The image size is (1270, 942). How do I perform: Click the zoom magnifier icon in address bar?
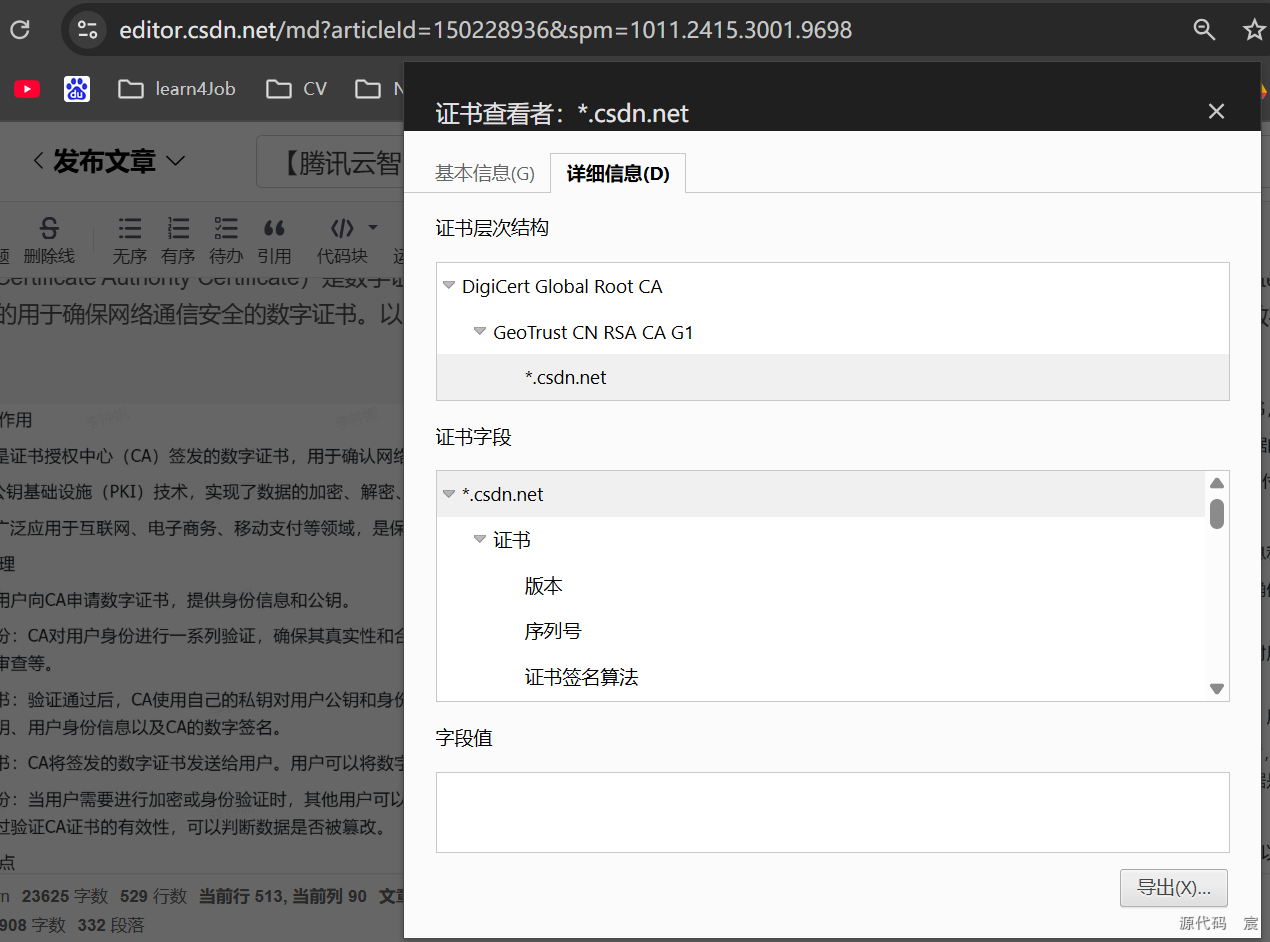1204,30
